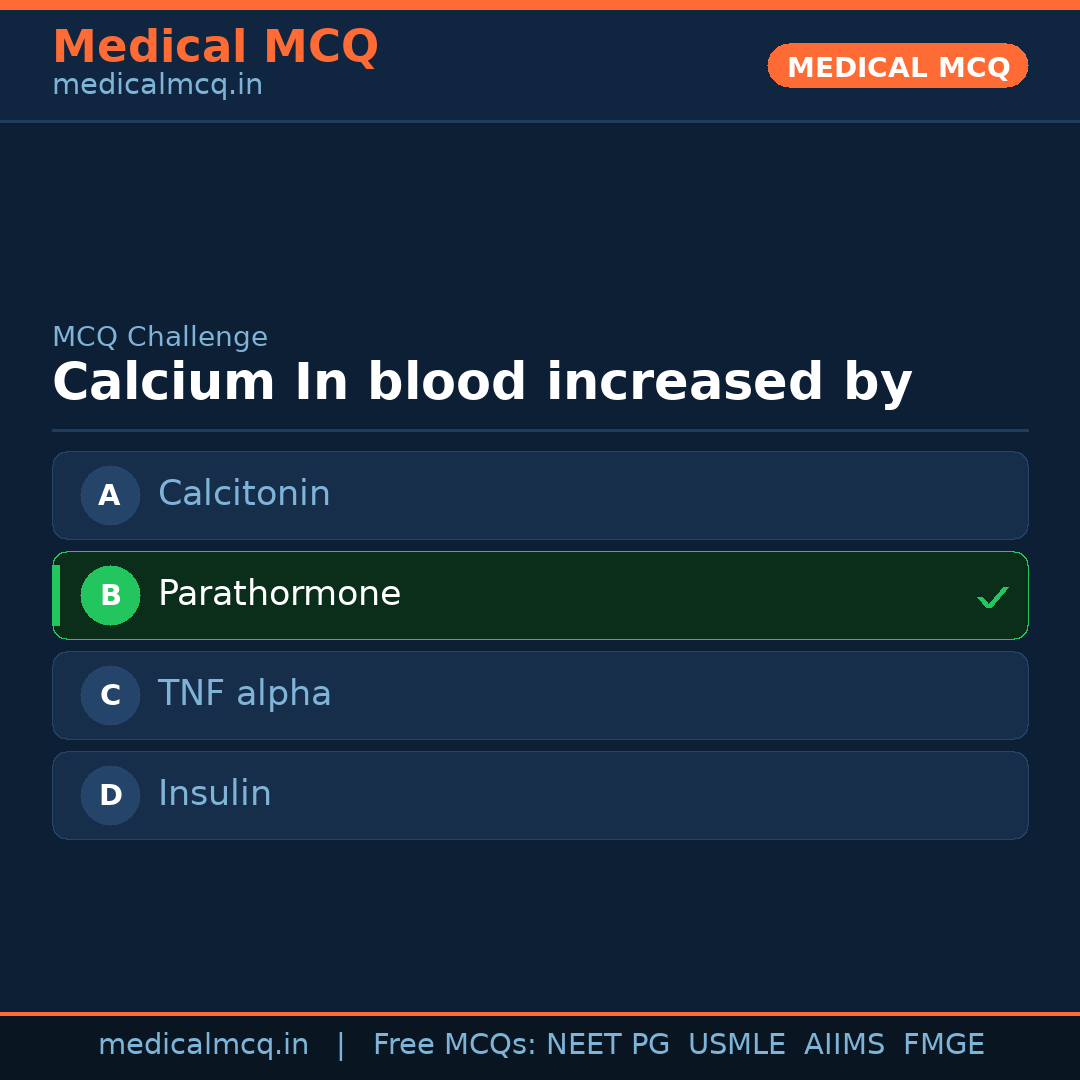1080x1080 pixels.
Task: Click the NEET PG label in footer
Action: (607, 1044)
